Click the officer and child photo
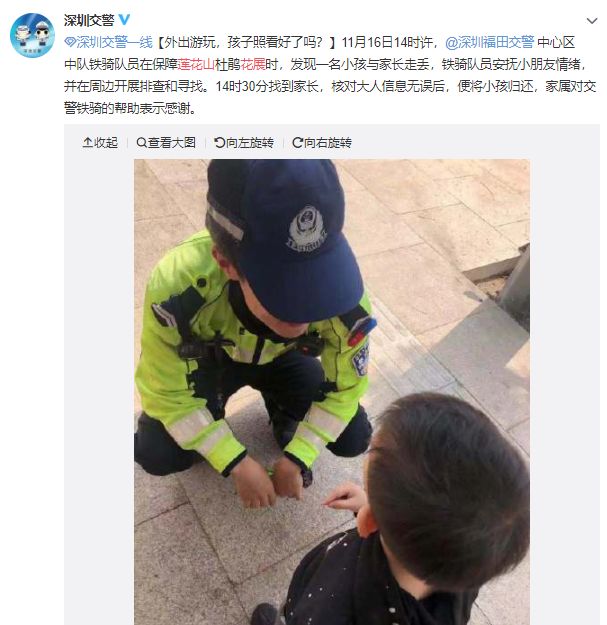 click(x=332, y=392)
